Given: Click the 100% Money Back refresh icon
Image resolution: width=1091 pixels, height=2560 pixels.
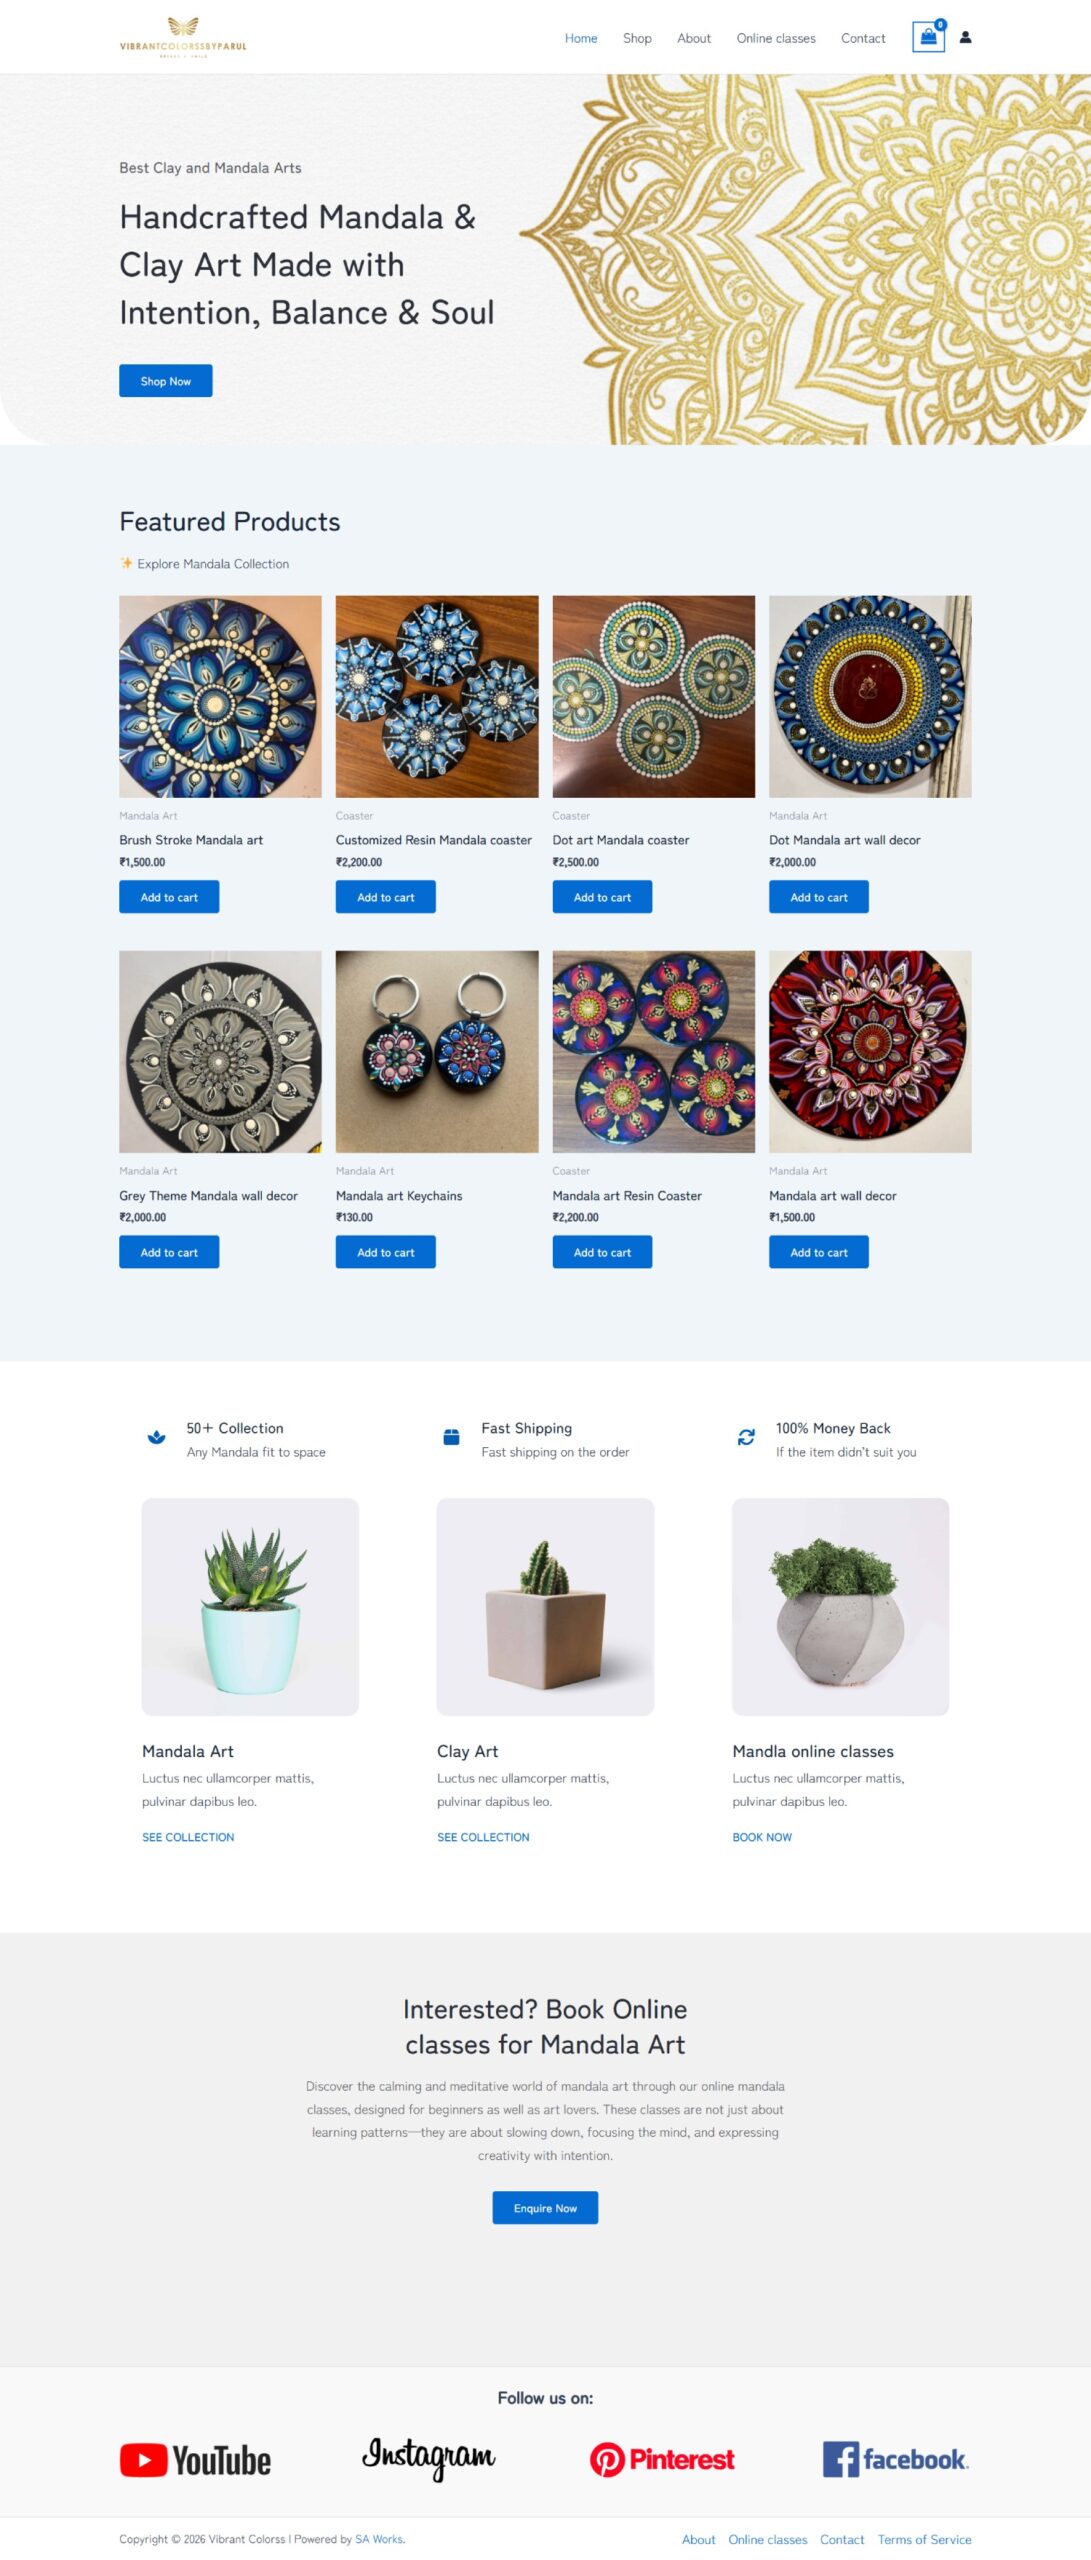Looking at the screenshot, I should (746, 1436).
